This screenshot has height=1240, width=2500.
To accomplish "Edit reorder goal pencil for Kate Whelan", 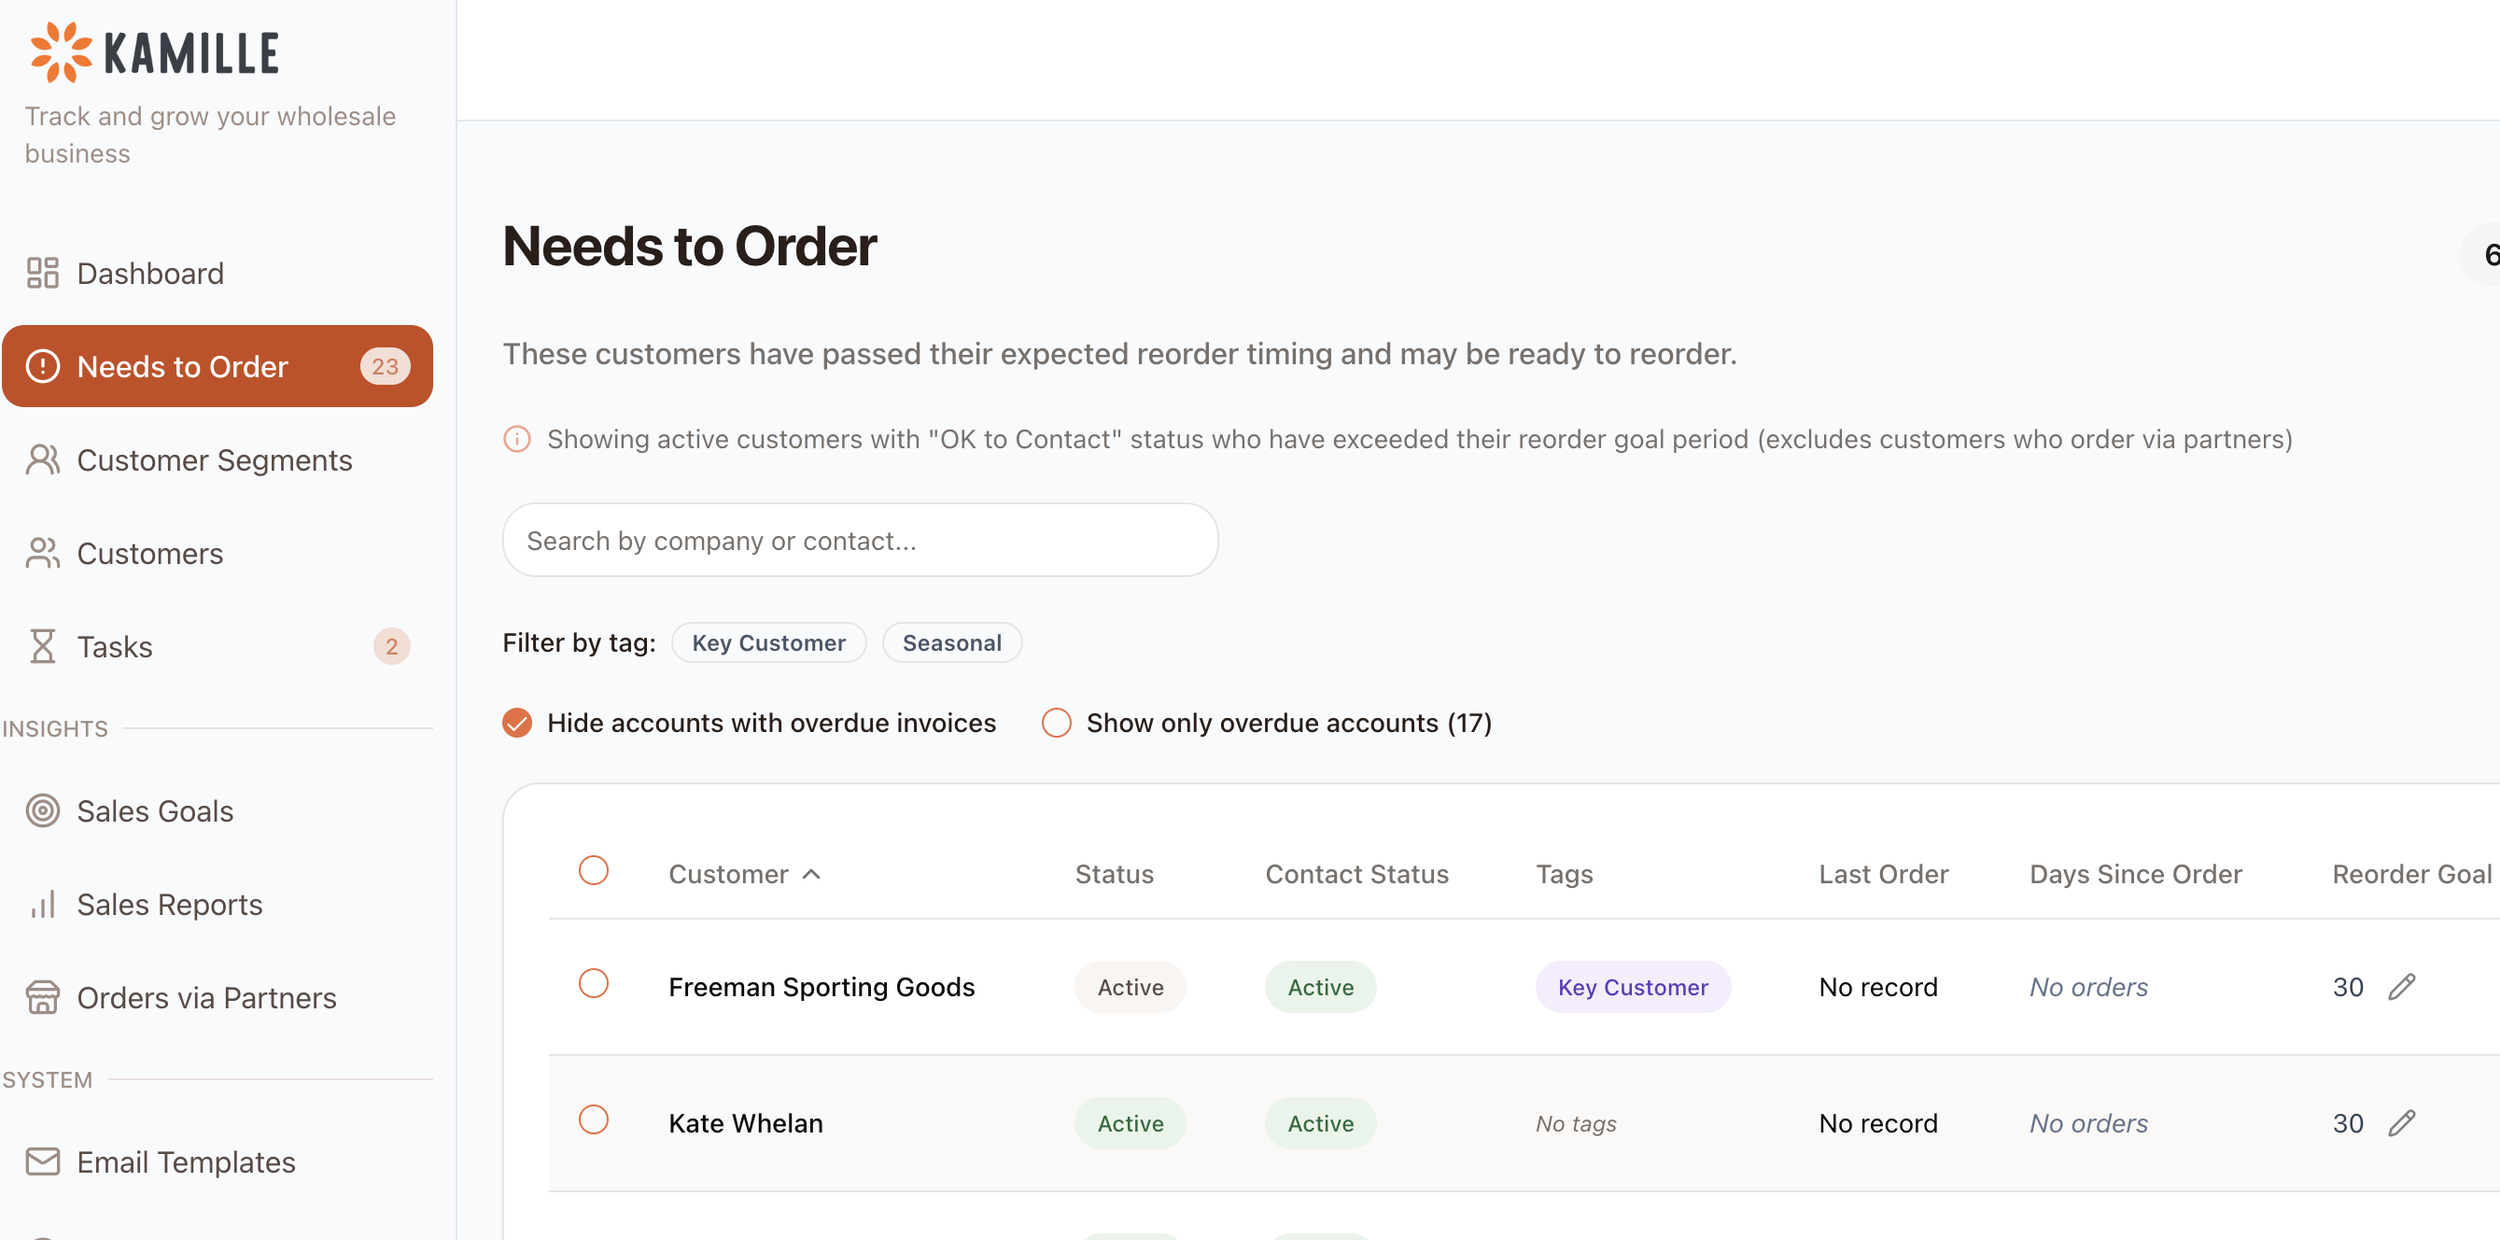I will point(2402,1123).
